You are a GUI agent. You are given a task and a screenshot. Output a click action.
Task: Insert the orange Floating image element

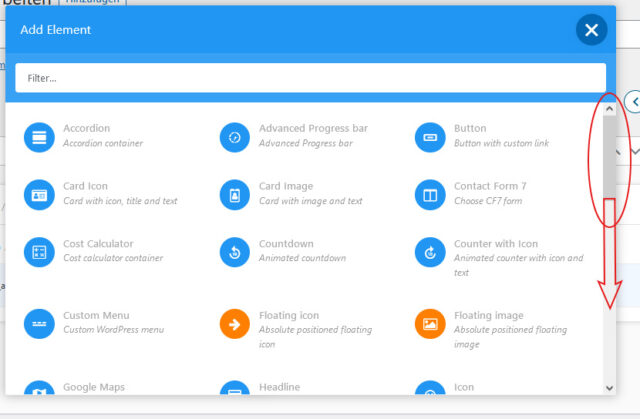(430, 324)
